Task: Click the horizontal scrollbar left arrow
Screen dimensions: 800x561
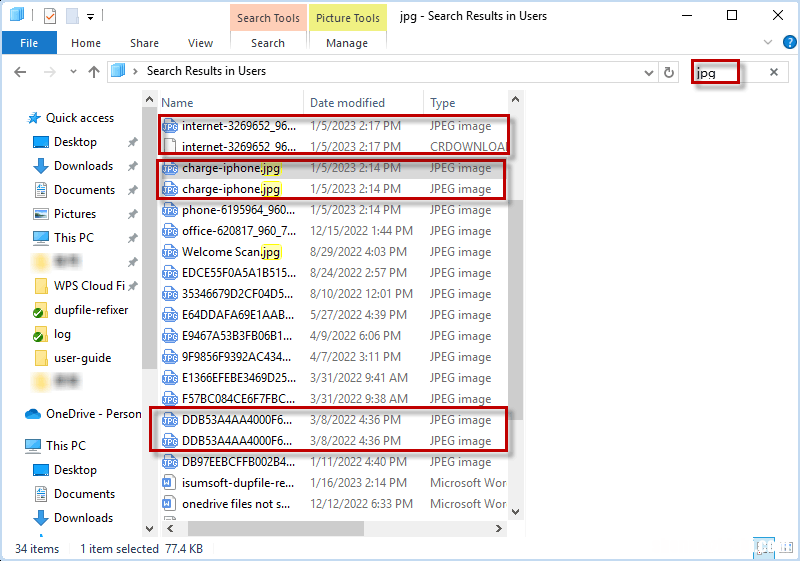Action: [x=170, y=528]
